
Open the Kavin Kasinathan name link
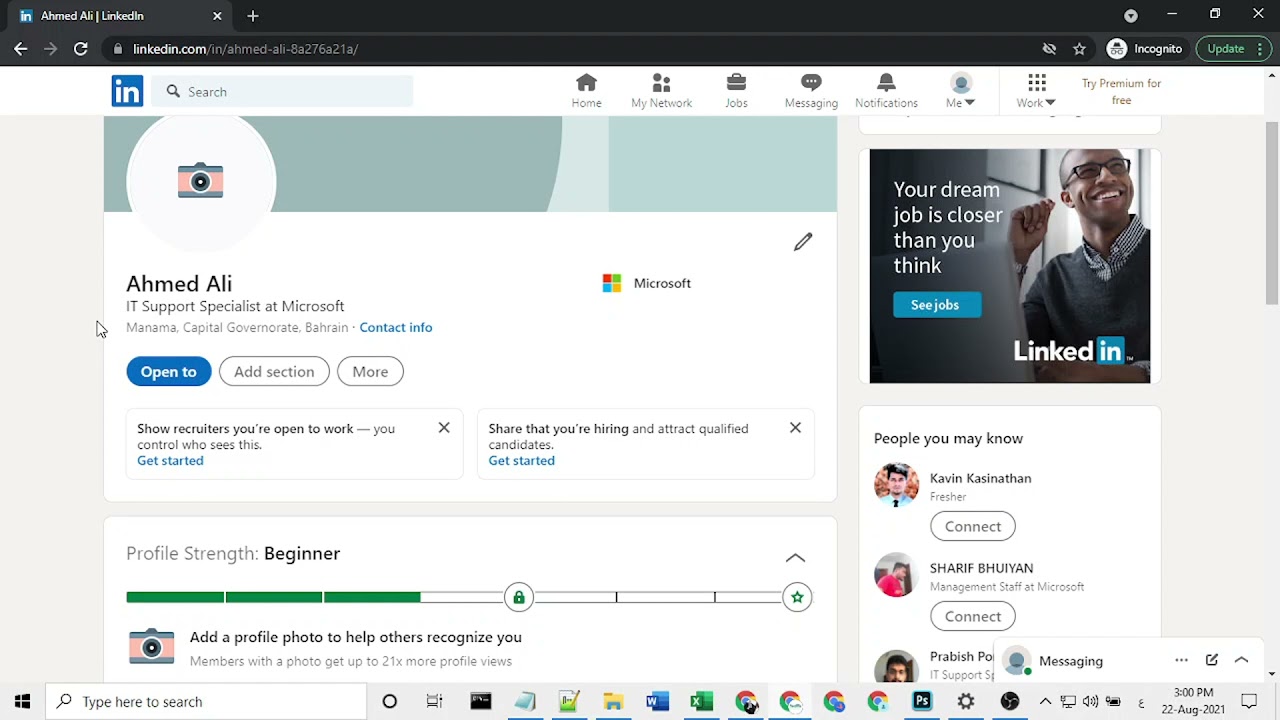(x=980, y=478)
